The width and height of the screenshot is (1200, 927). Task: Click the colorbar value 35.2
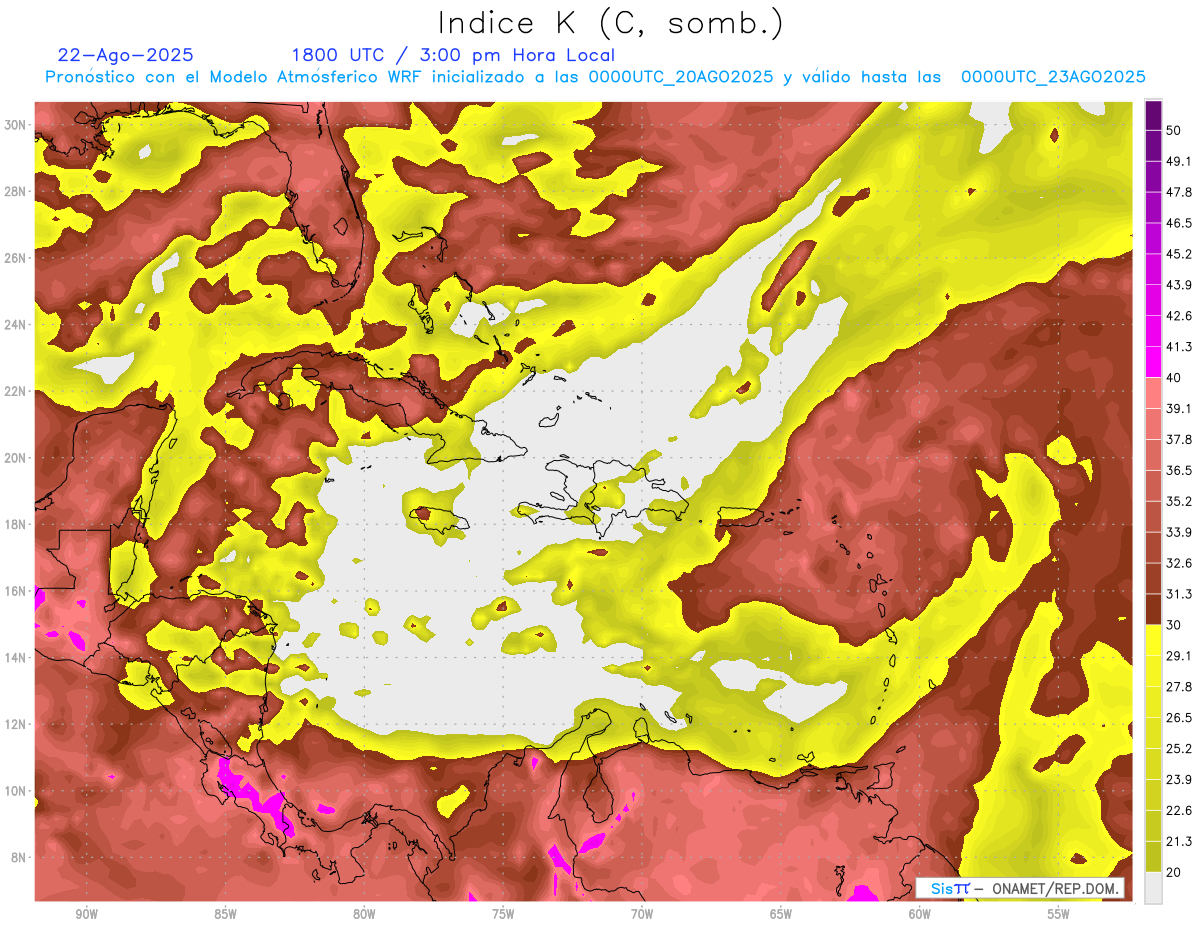coord(1178,501)
